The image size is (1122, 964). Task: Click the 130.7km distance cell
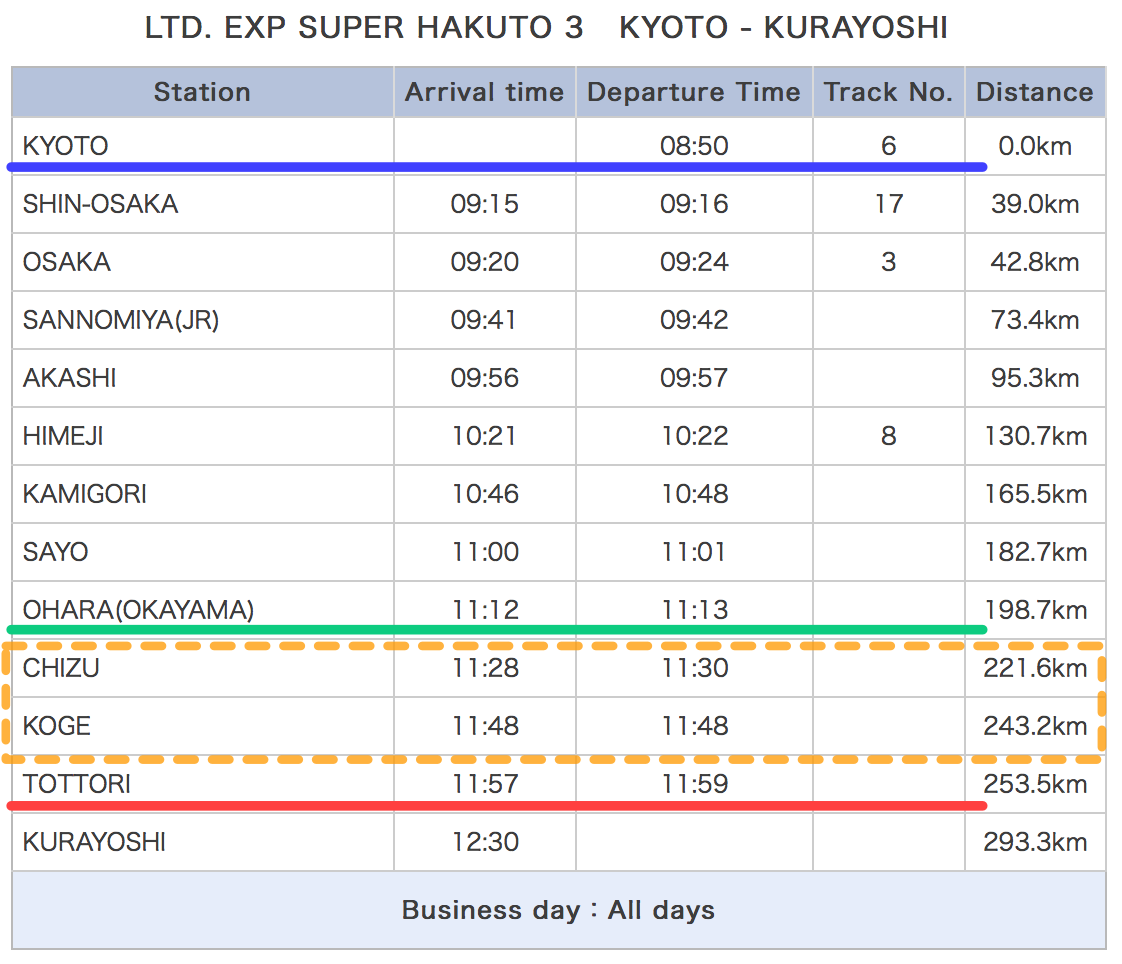[x=1035, y=436]
